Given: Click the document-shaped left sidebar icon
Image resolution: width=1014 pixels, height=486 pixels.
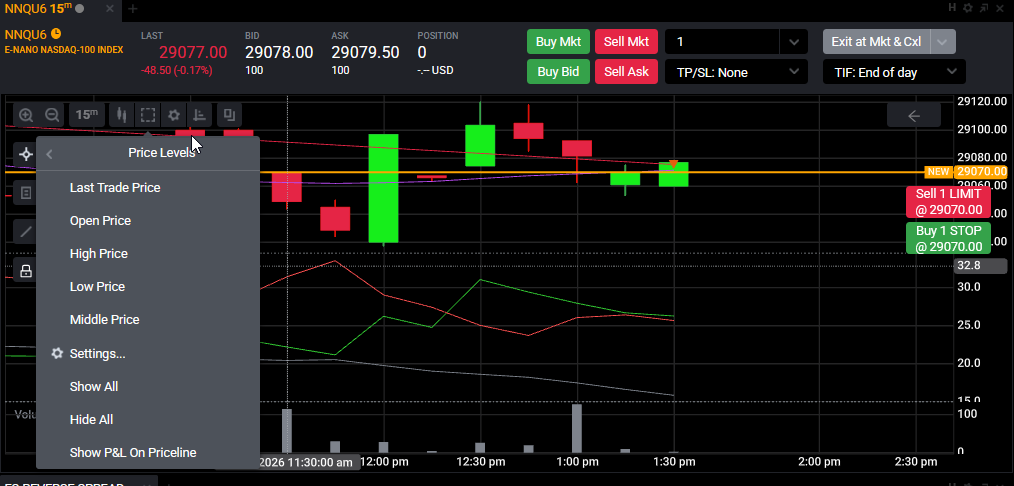Looking at the screenshot, I should 26,193.
